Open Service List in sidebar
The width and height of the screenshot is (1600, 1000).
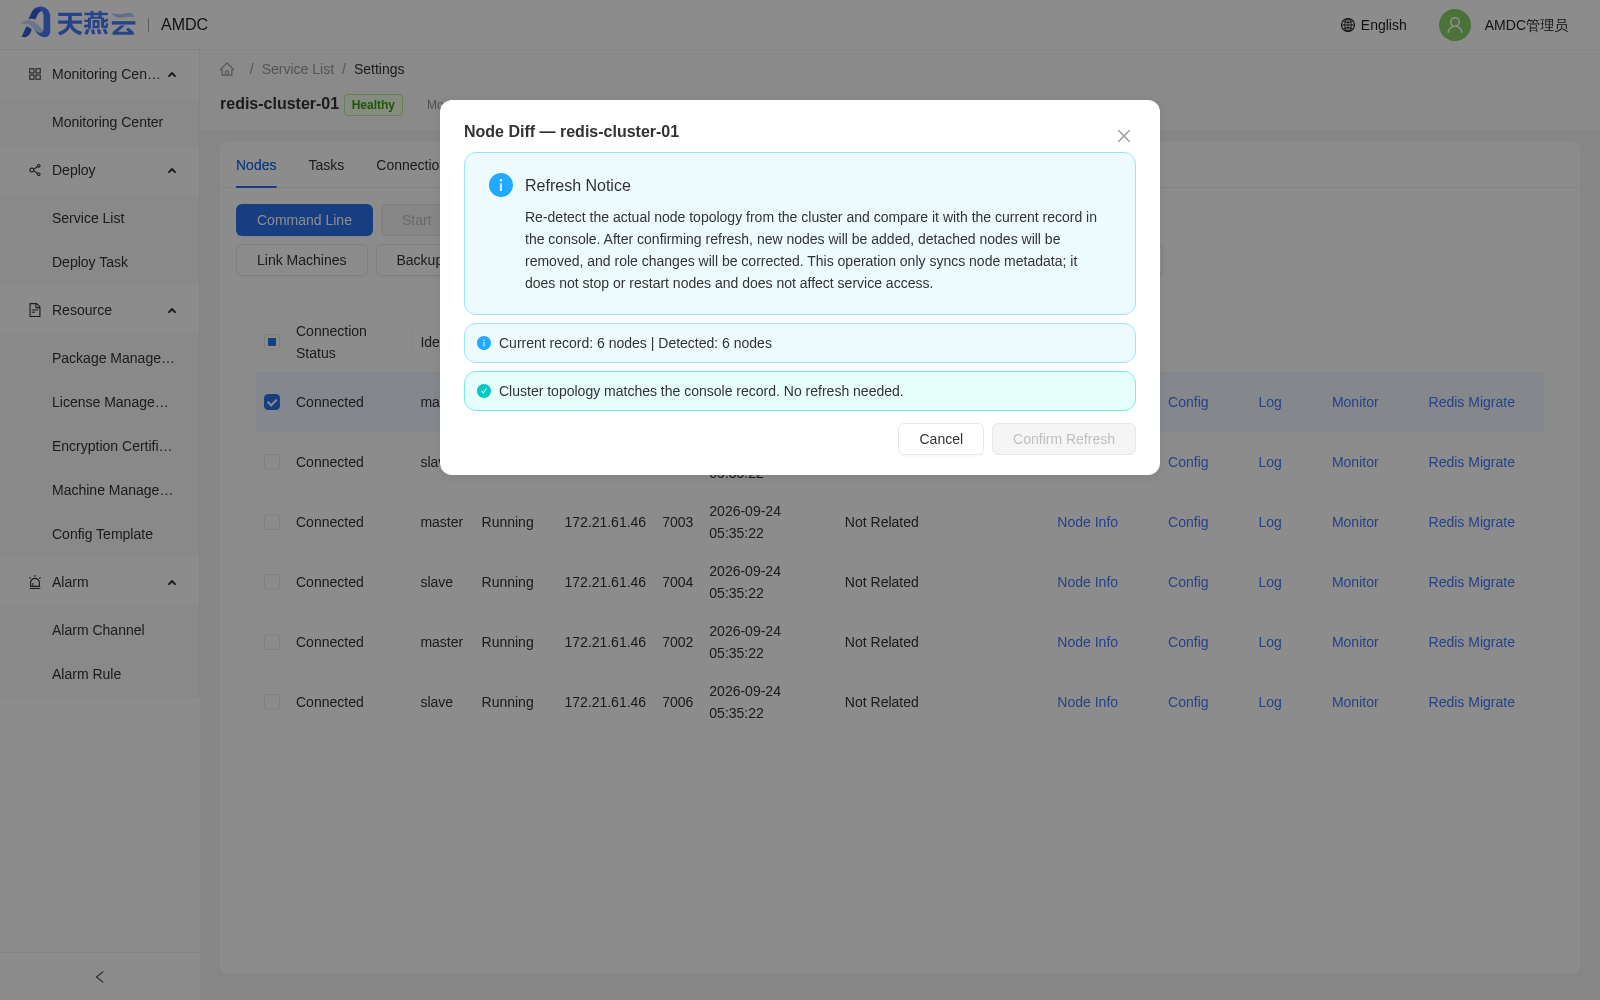pos(88,218)
